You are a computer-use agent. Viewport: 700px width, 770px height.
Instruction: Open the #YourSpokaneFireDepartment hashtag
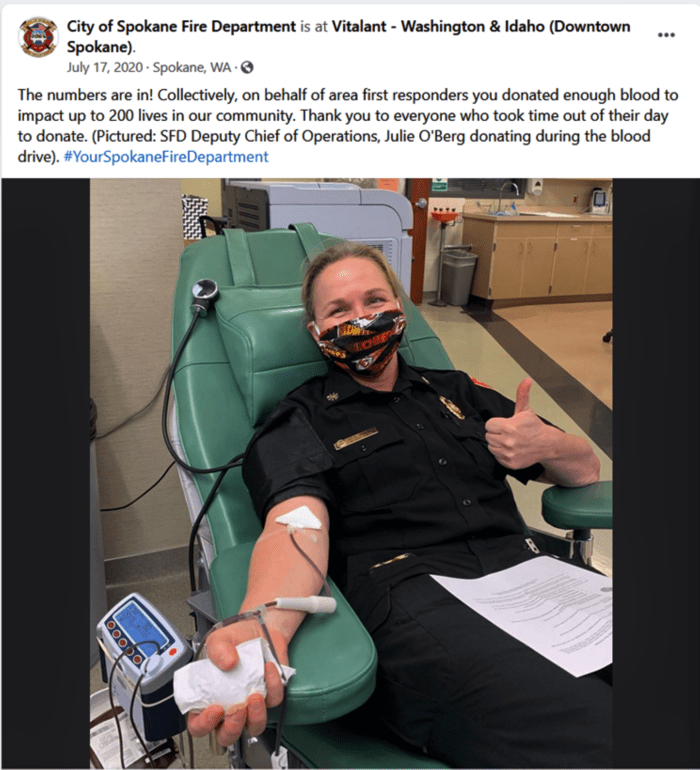(166, 157)
